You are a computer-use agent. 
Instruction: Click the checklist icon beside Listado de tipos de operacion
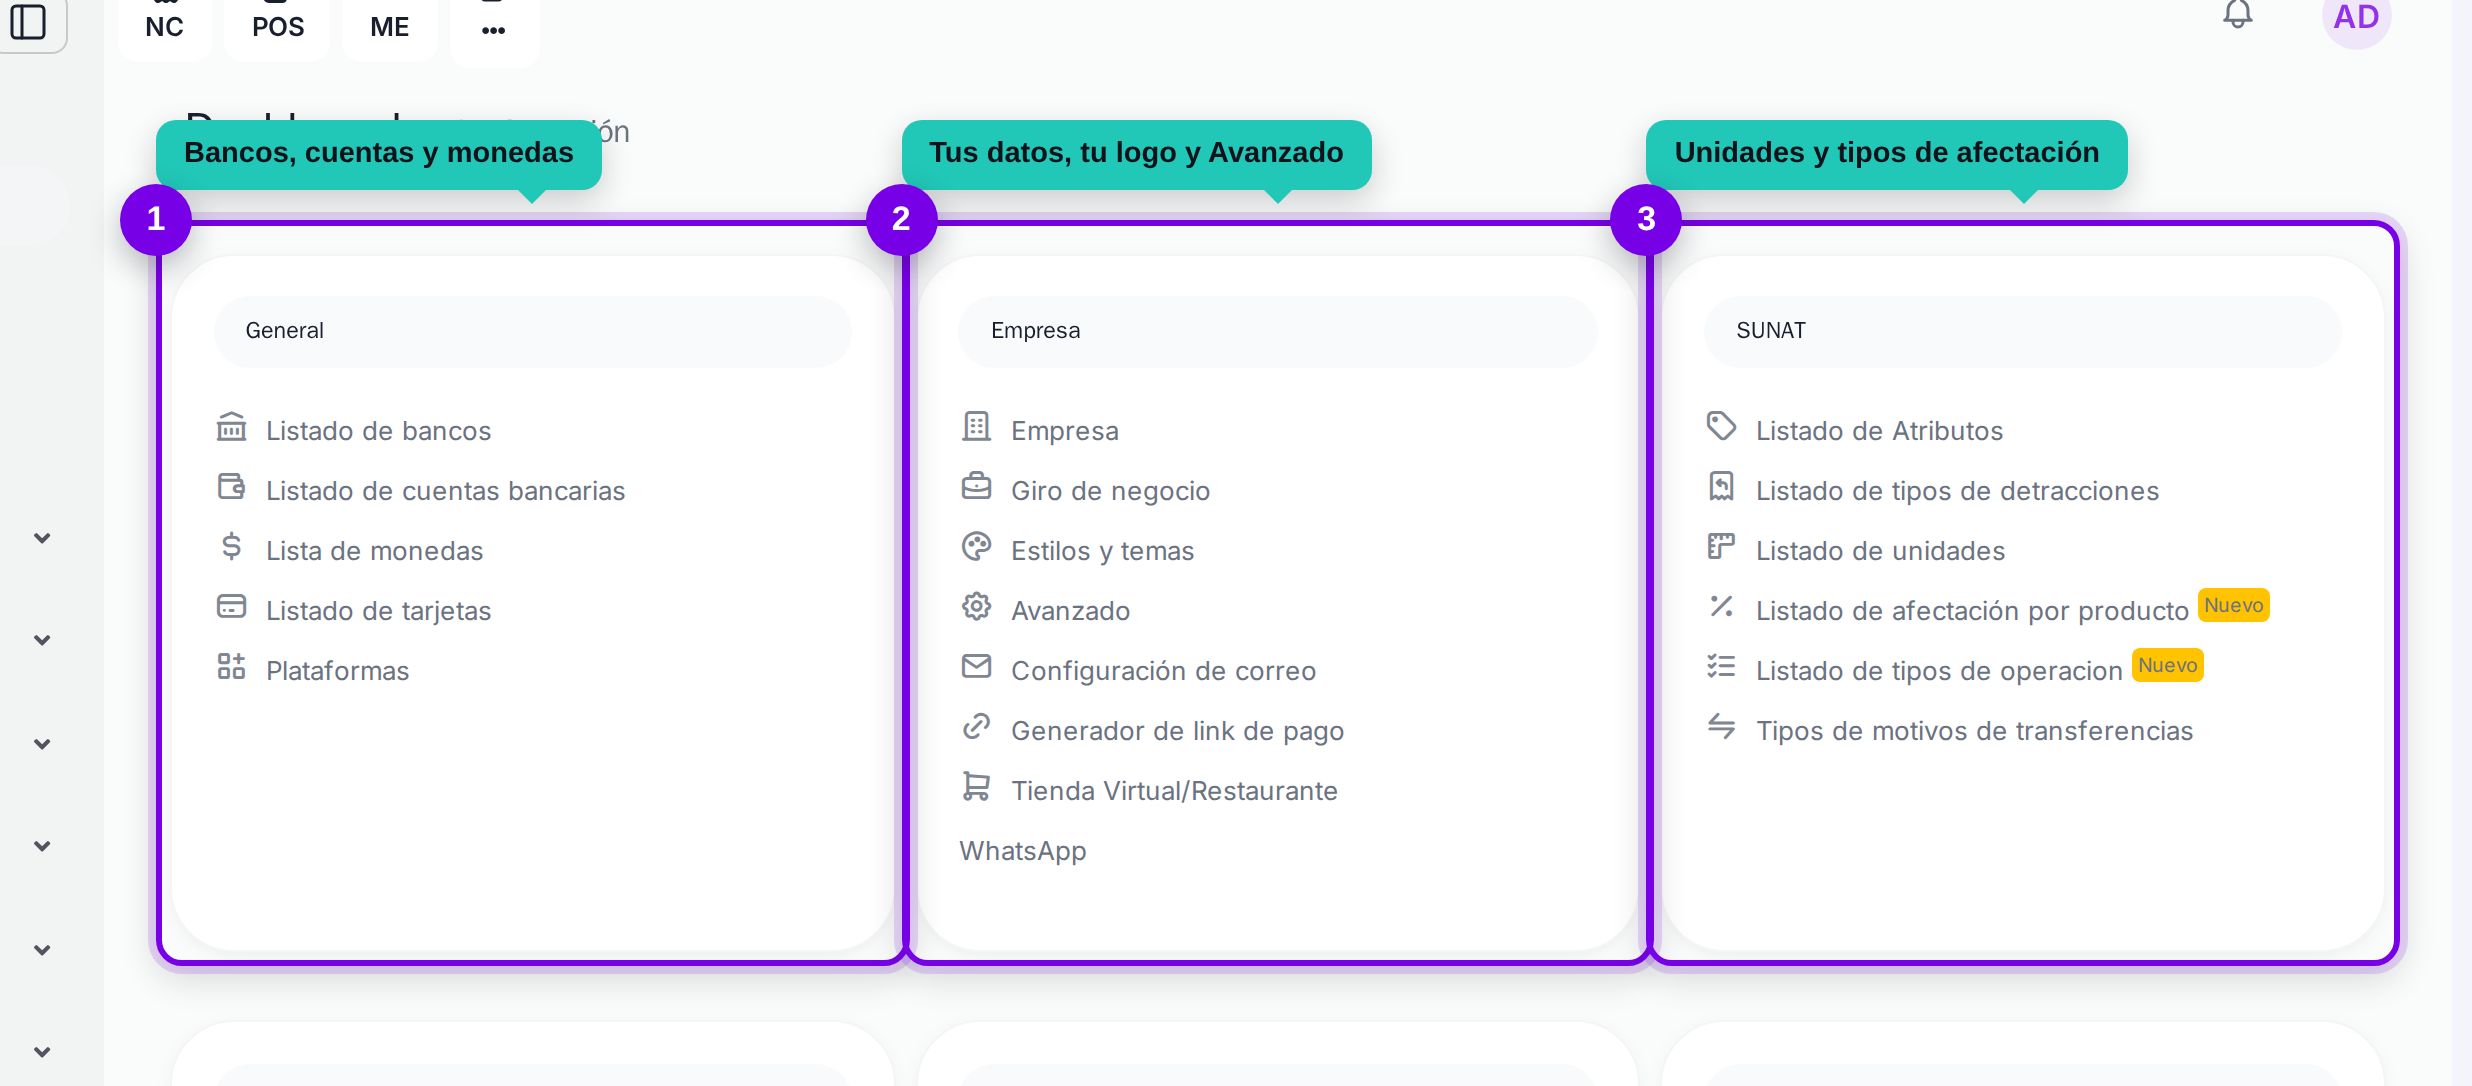pyautogui.click(x=1721, y=667)
